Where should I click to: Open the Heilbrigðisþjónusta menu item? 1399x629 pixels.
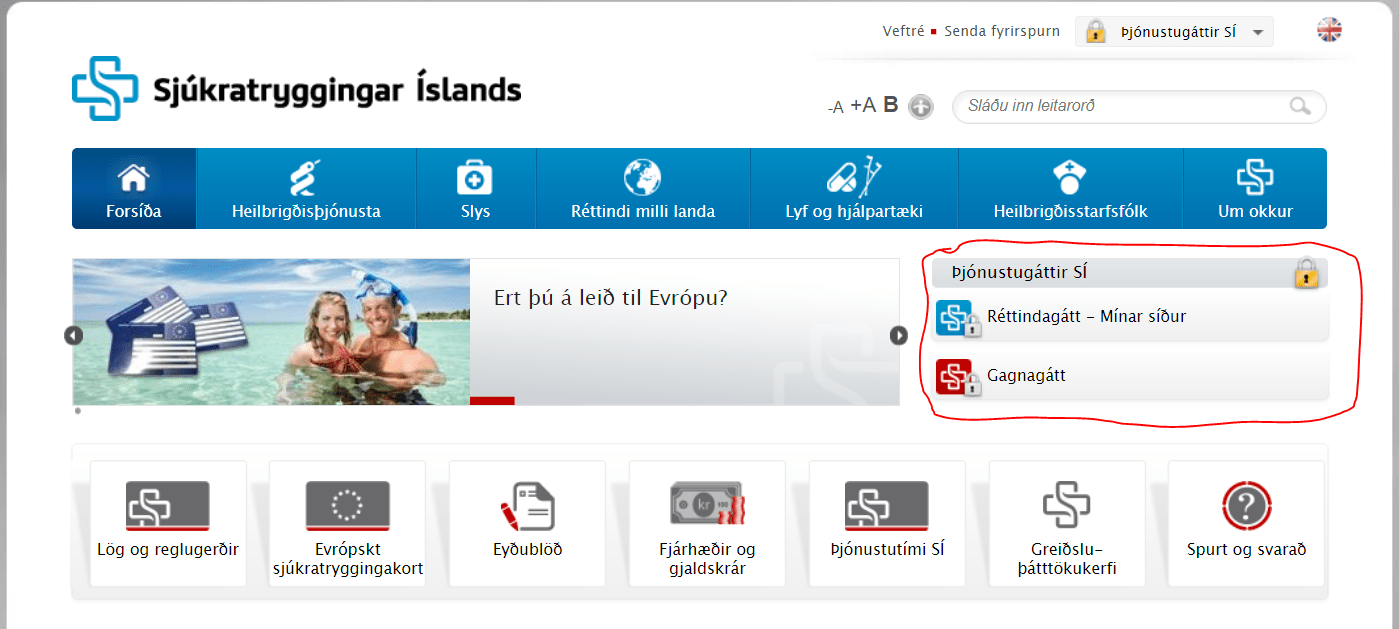click(306, 189)
